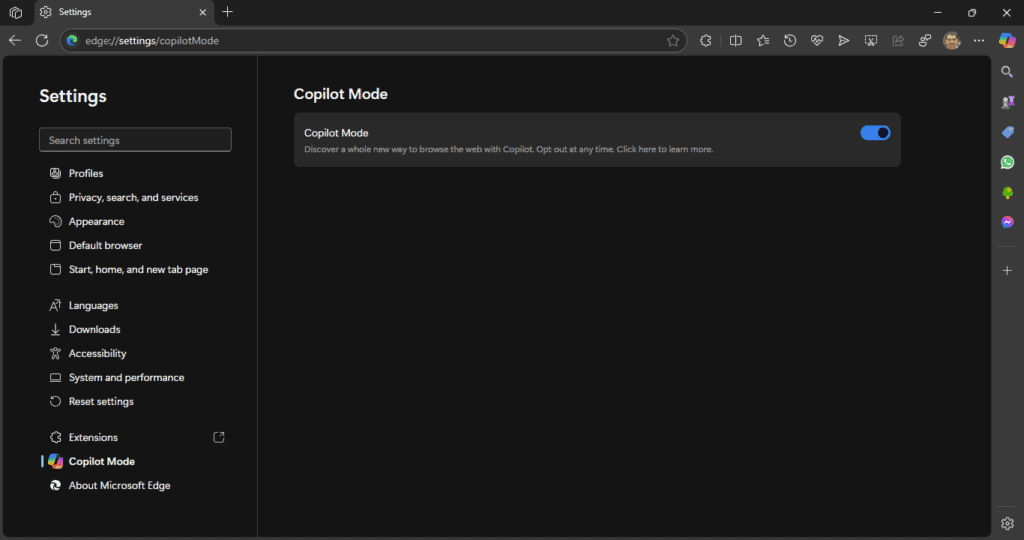Click the Send tab arrow icon
The image size is (1024, 540).
click(844, 40)
